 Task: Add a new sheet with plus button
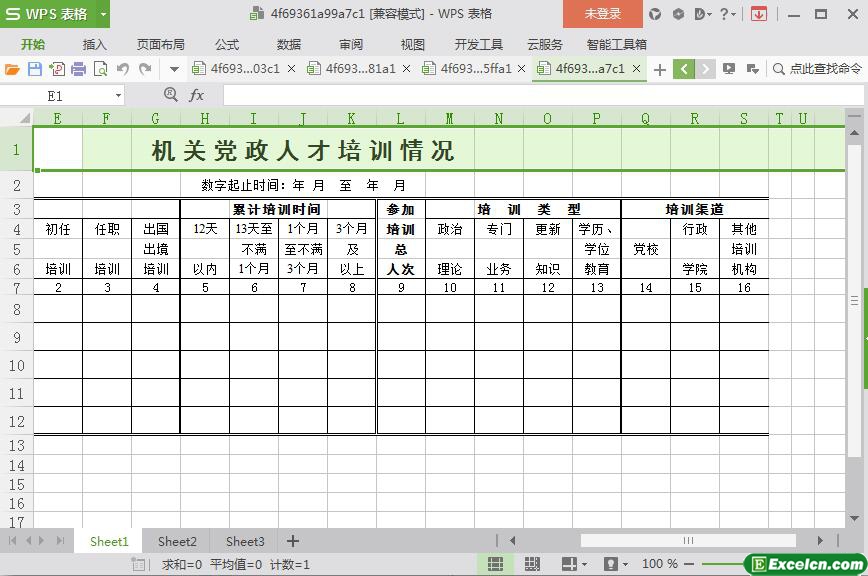(x=293, y=541)
